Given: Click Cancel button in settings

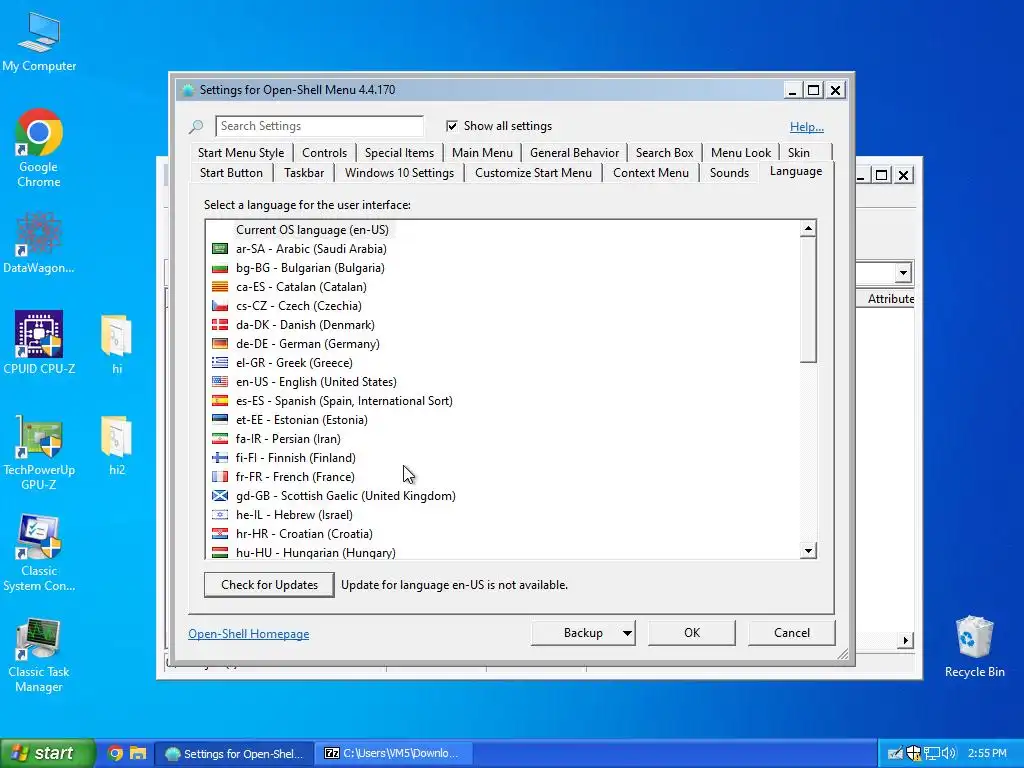Looking at the screenshot, I should point(792,633).
